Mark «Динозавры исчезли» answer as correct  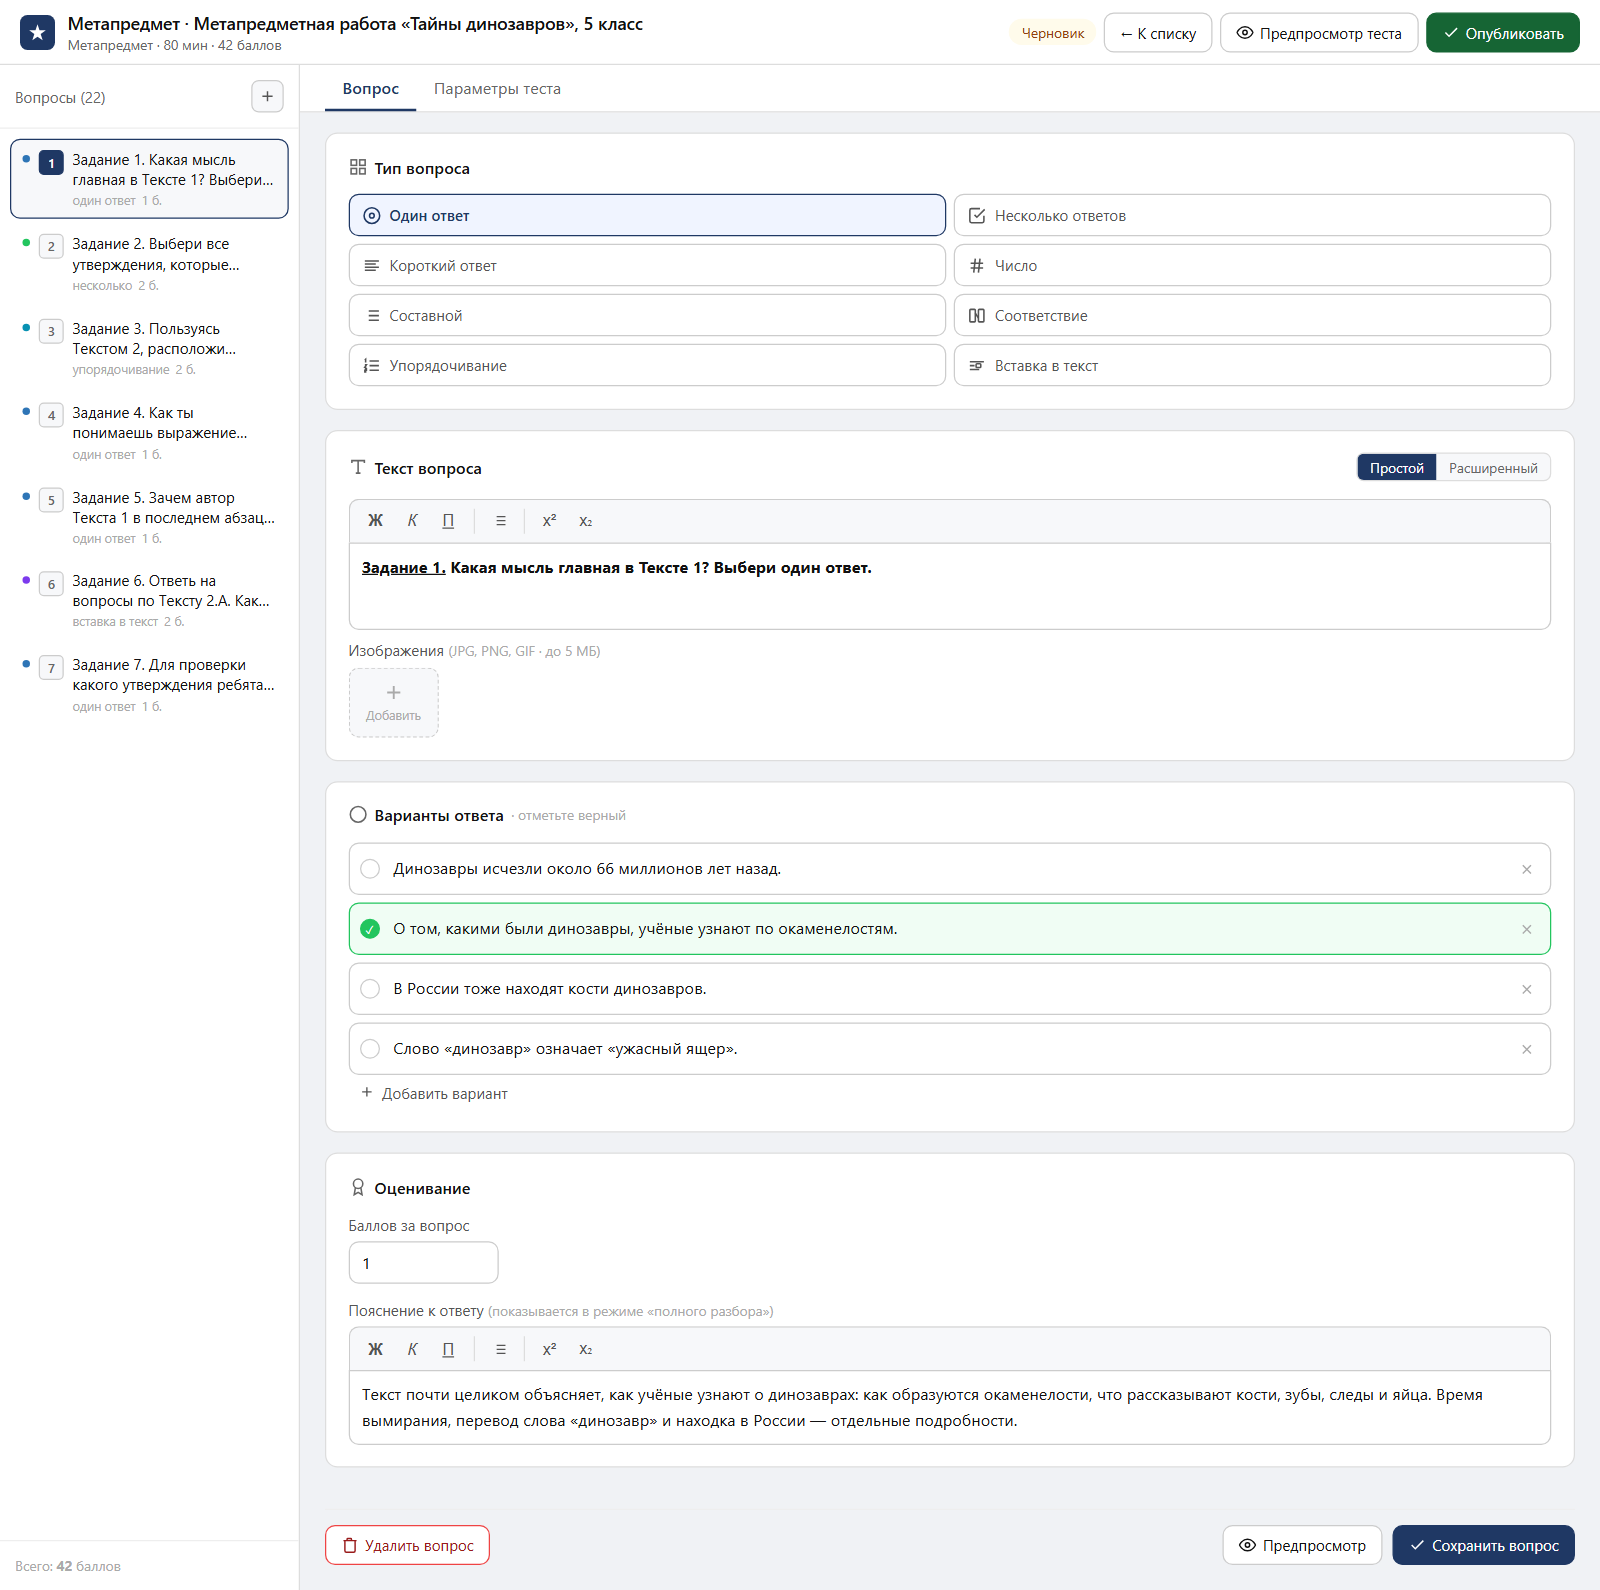click(x=370, y=869)
